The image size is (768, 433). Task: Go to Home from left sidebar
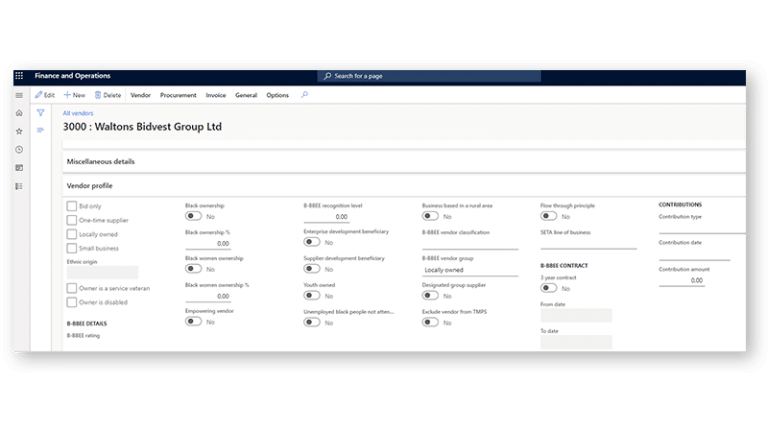19,113
